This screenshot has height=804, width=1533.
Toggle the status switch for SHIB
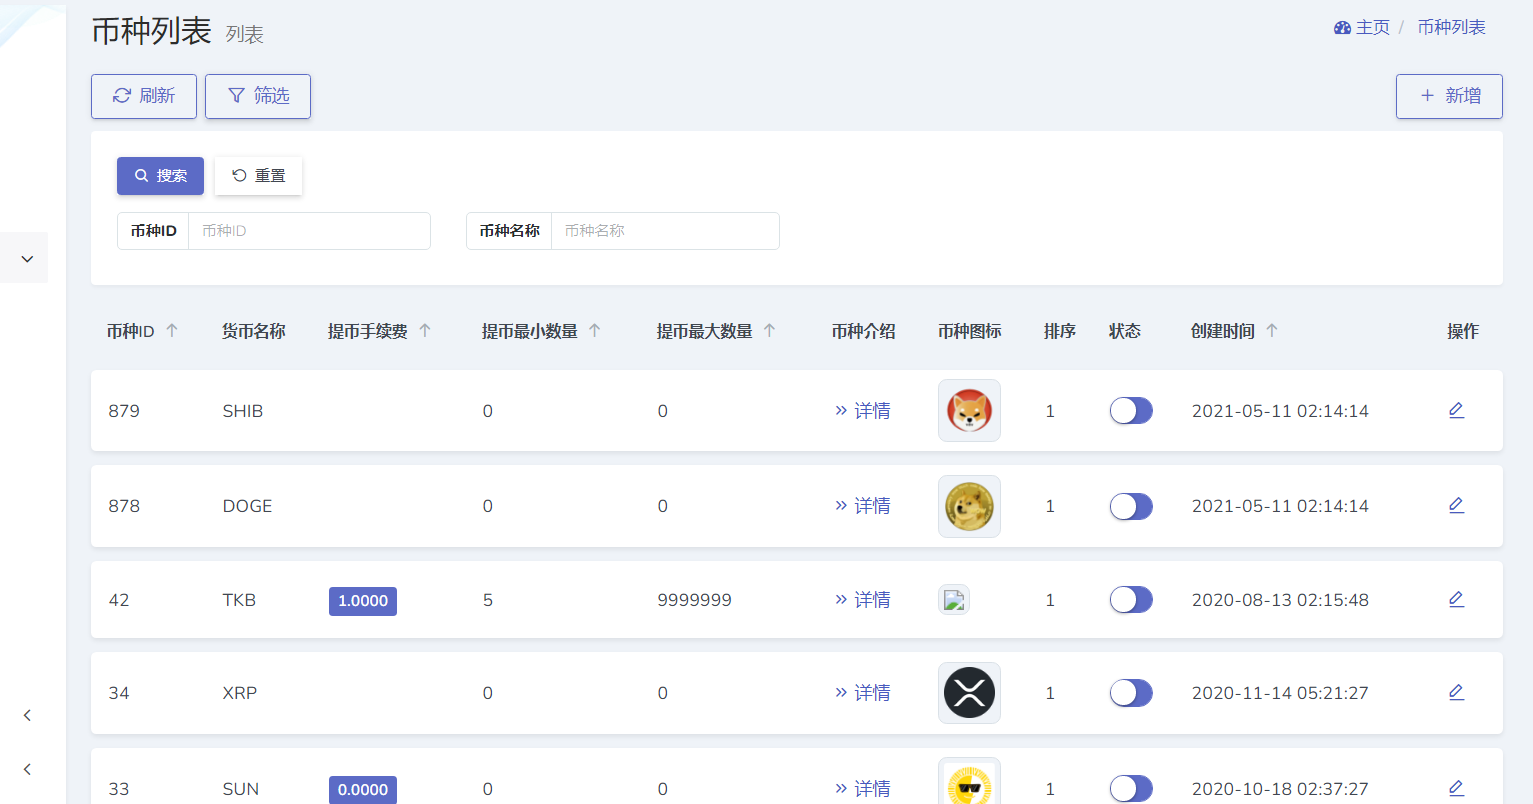1131,411
